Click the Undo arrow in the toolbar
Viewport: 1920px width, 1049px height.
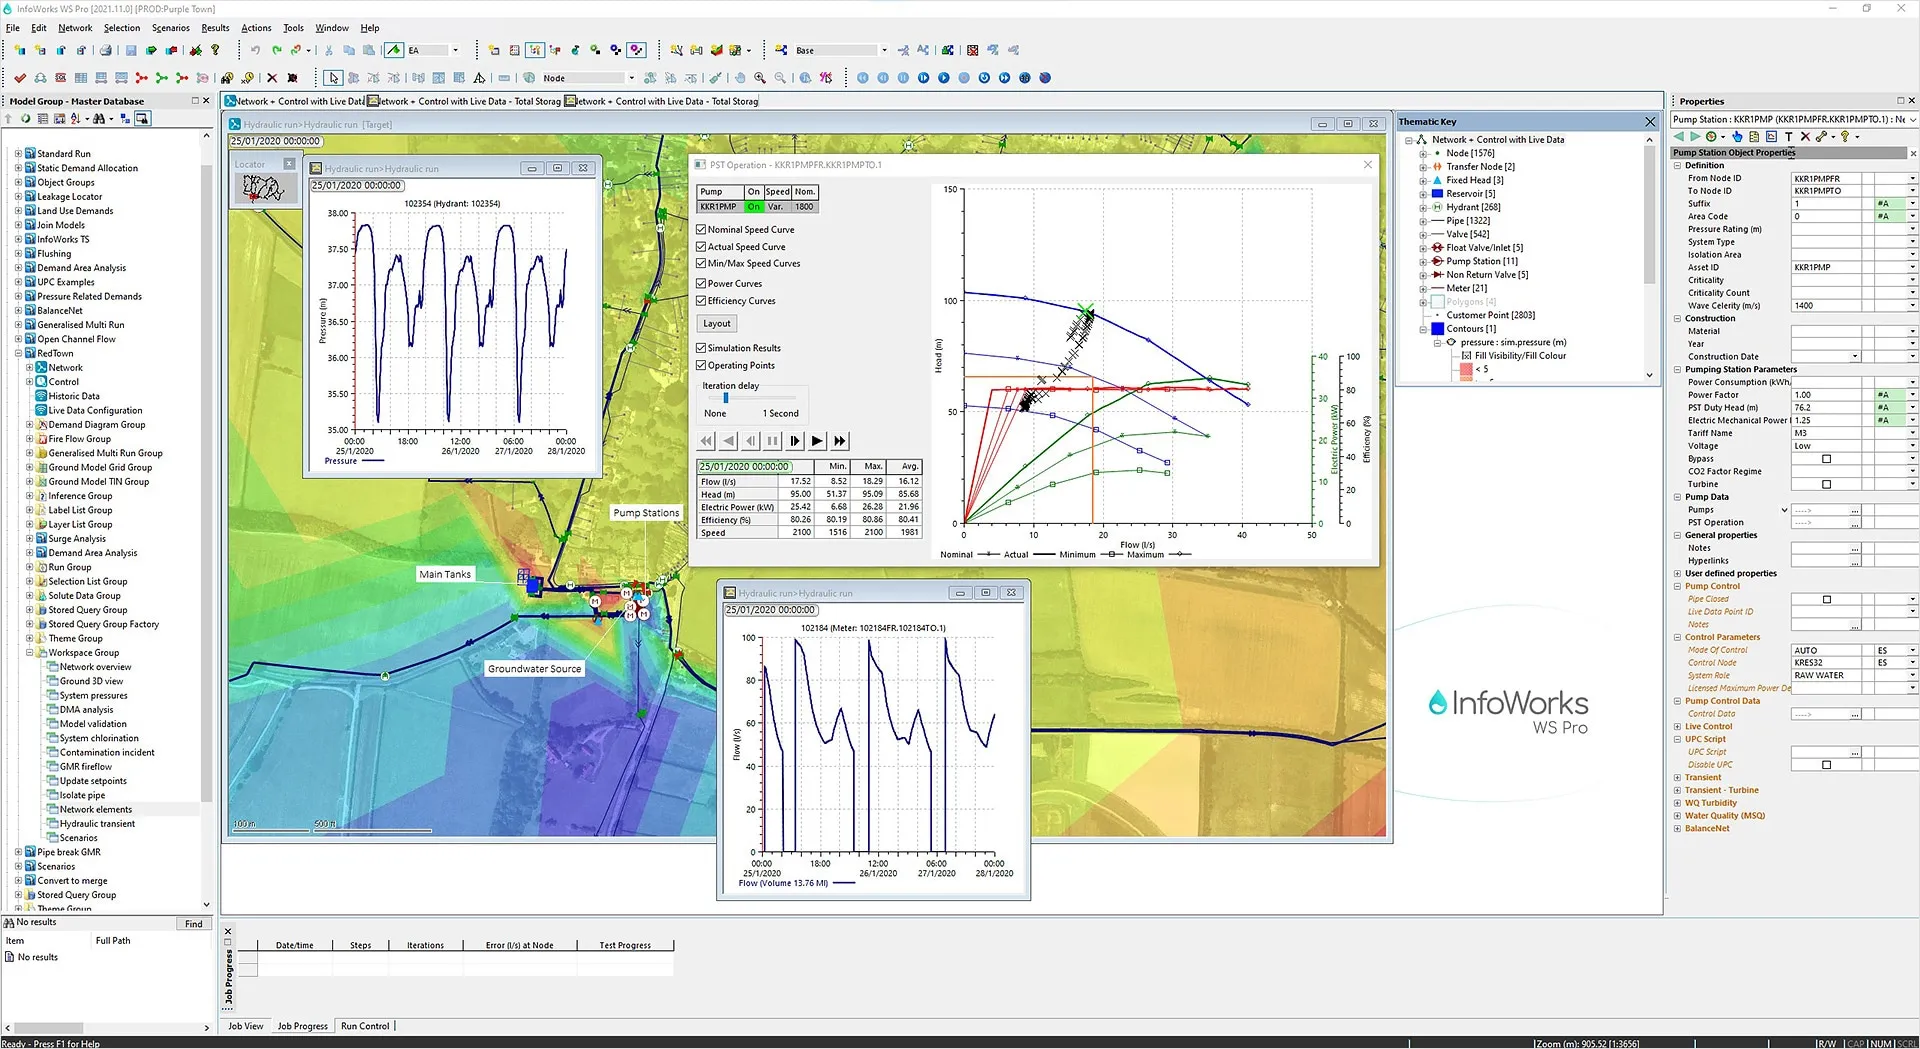coord(256,50)
